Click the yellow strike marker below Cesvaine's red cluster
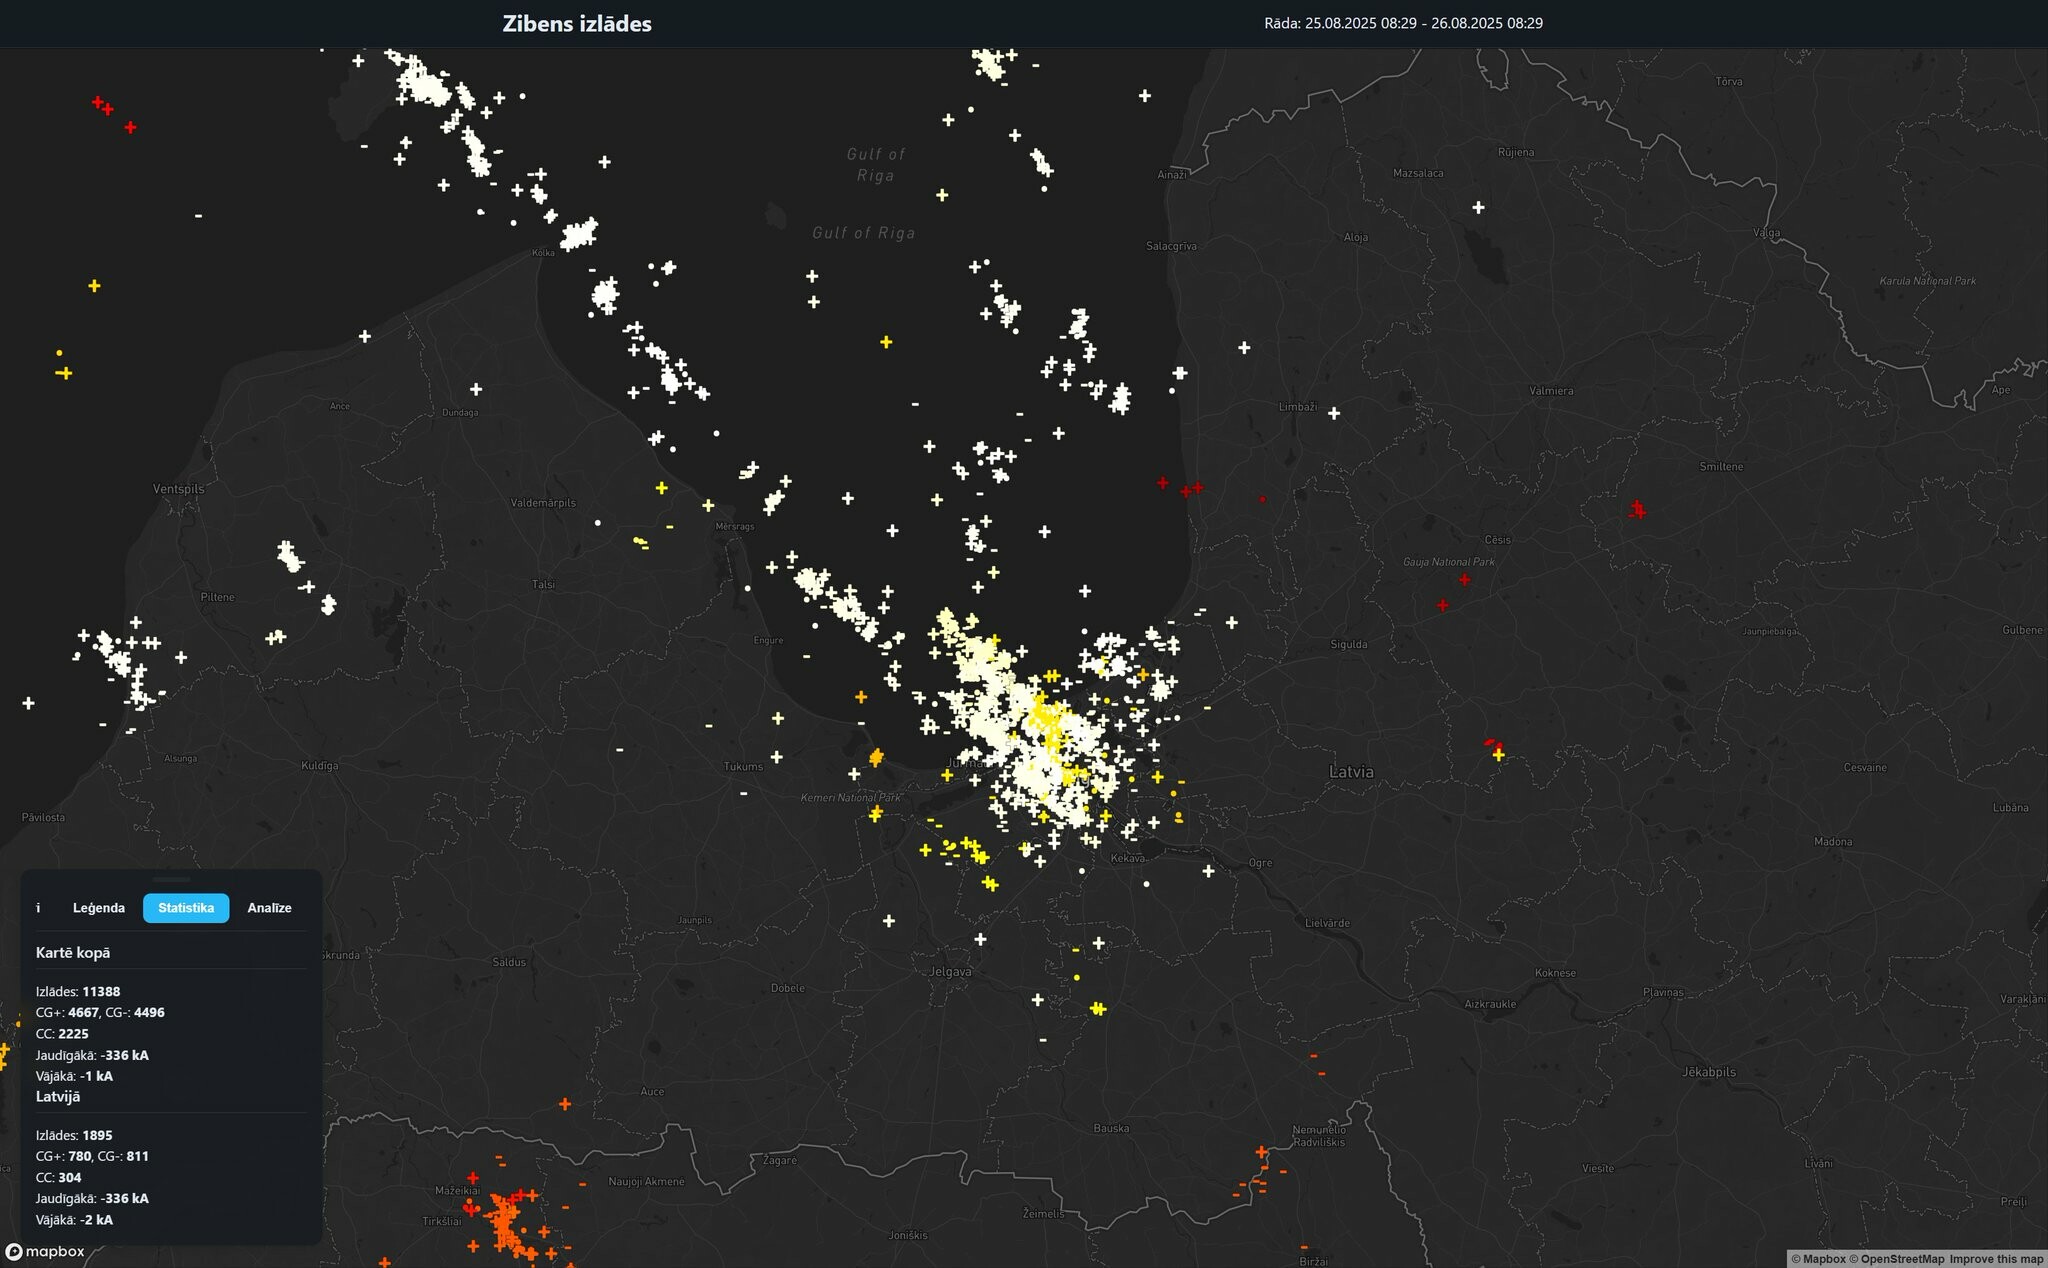The width and height of the screenshot is (2048, 1268). click(x=1498, y=755)
